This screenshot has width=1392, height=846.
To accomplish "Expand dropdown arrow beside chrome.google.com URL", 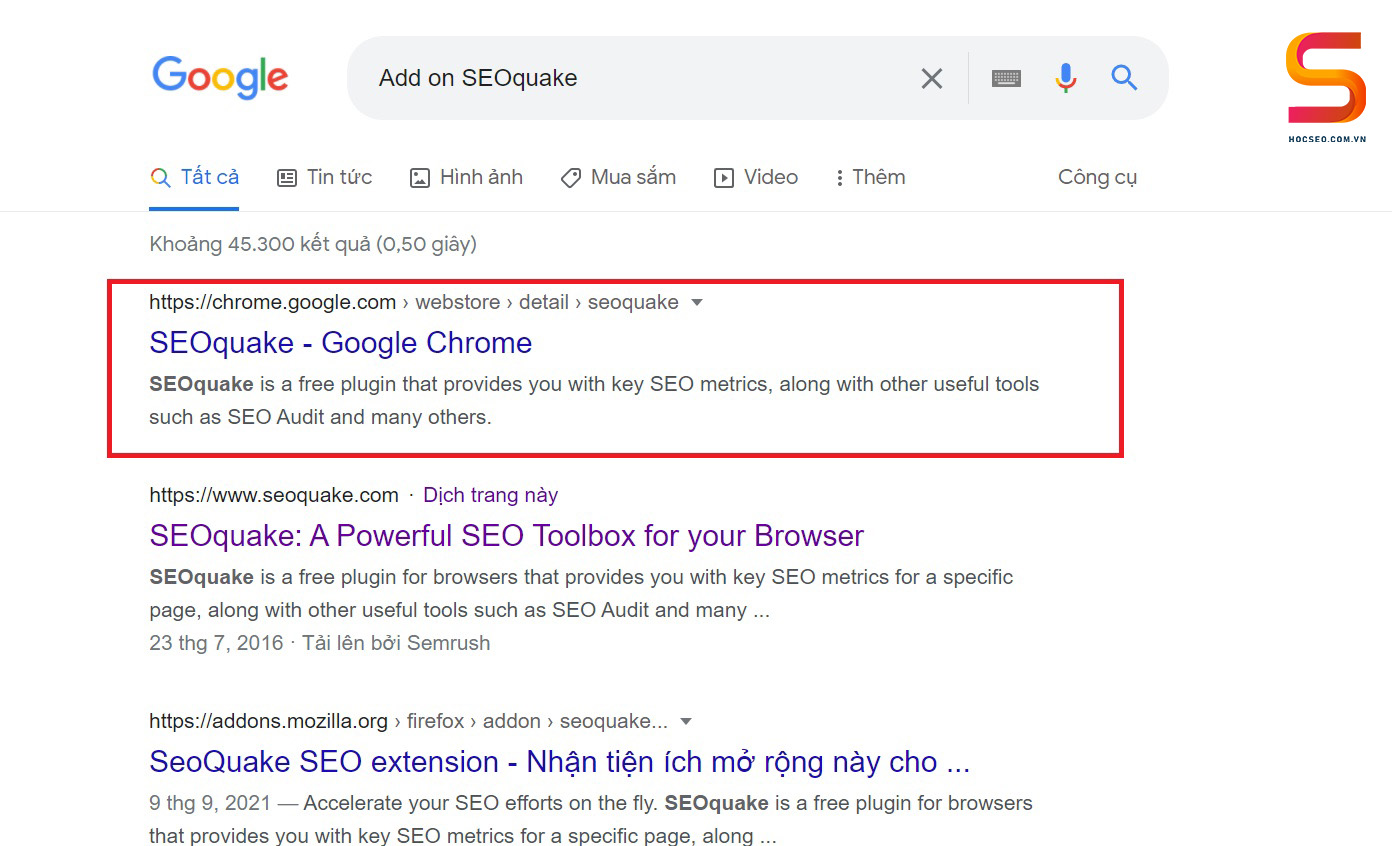I will pyautogui.click(x=697, y=302).
